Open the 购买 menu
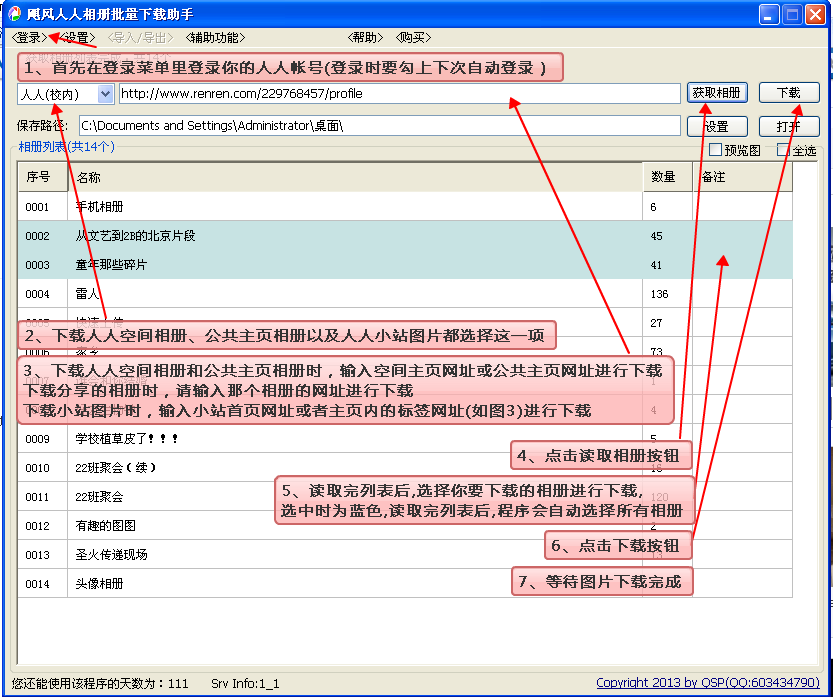The width and height of the screenshot is (833, 697). point(413,38)
